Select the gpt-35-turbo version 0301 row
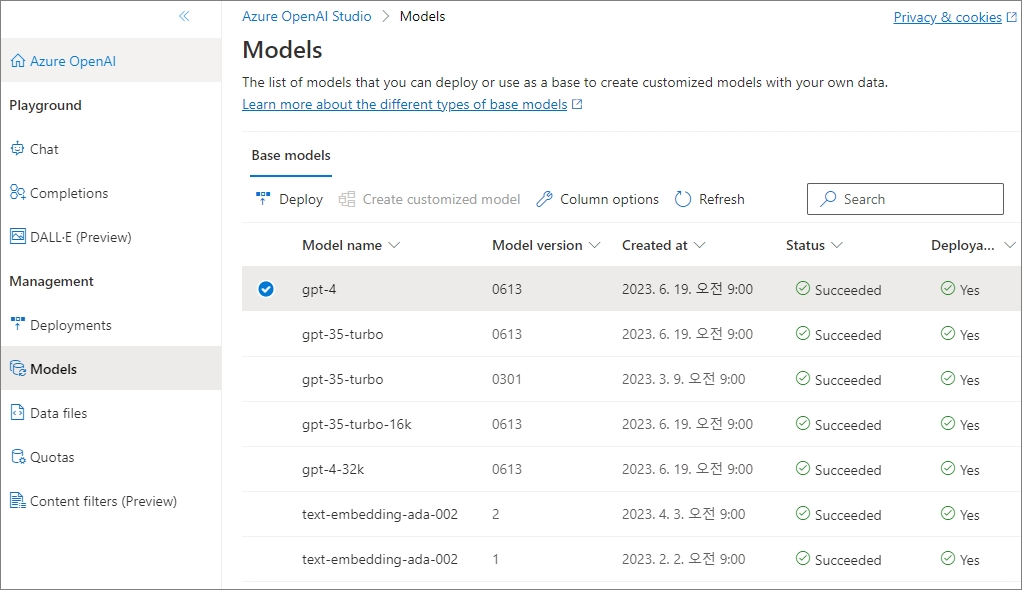Image resolution: width=1022 pixels, height=590 pixels. click(x=632, y=379)
